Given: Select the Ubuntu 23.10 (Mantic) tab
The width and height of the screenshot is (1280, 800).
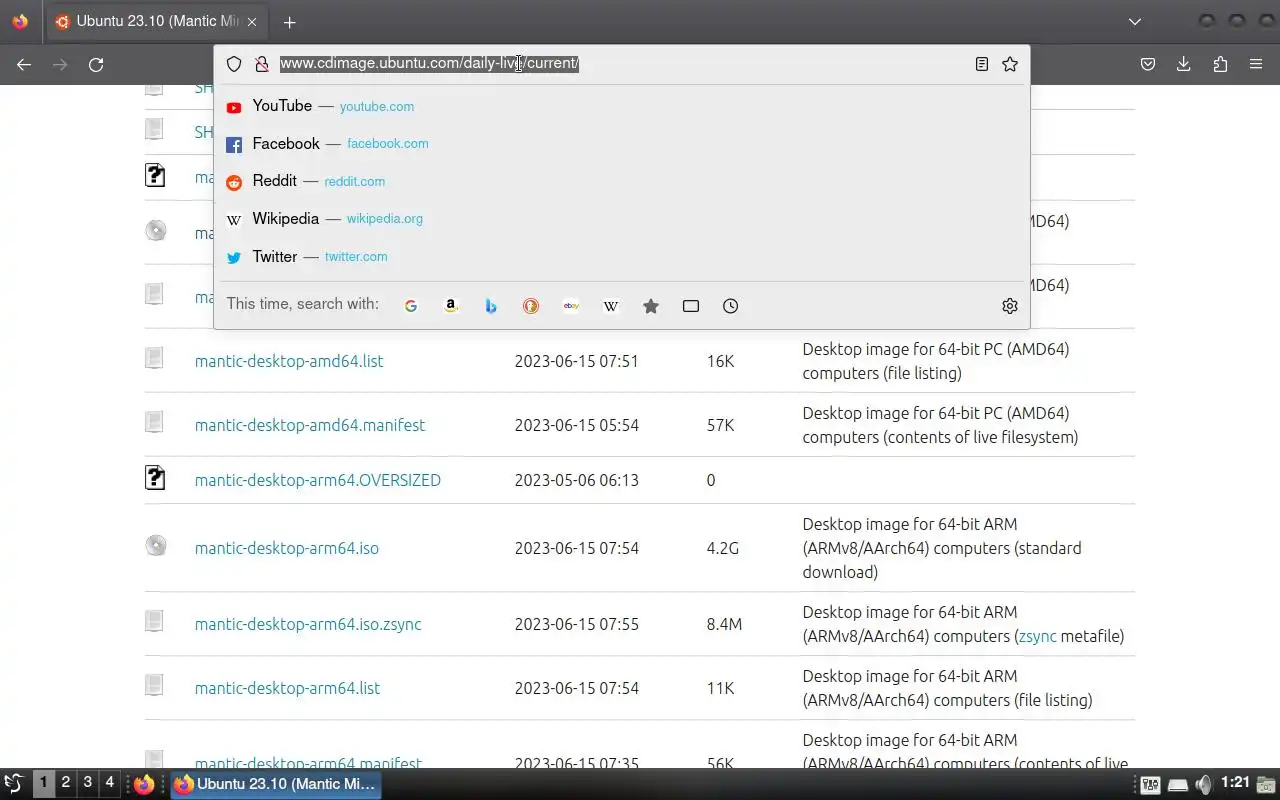Looking at the screenshot, I should coord(157,22).
